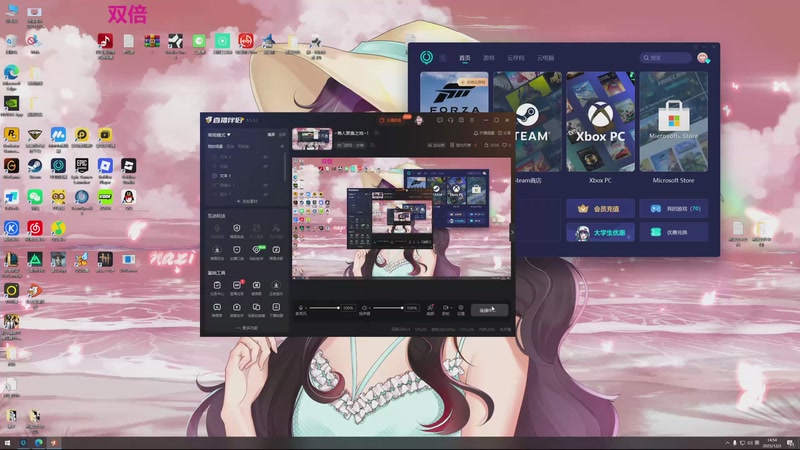Click 添加素材 to add a source
This screenshot has height=450, width=800.
(247, 202)
